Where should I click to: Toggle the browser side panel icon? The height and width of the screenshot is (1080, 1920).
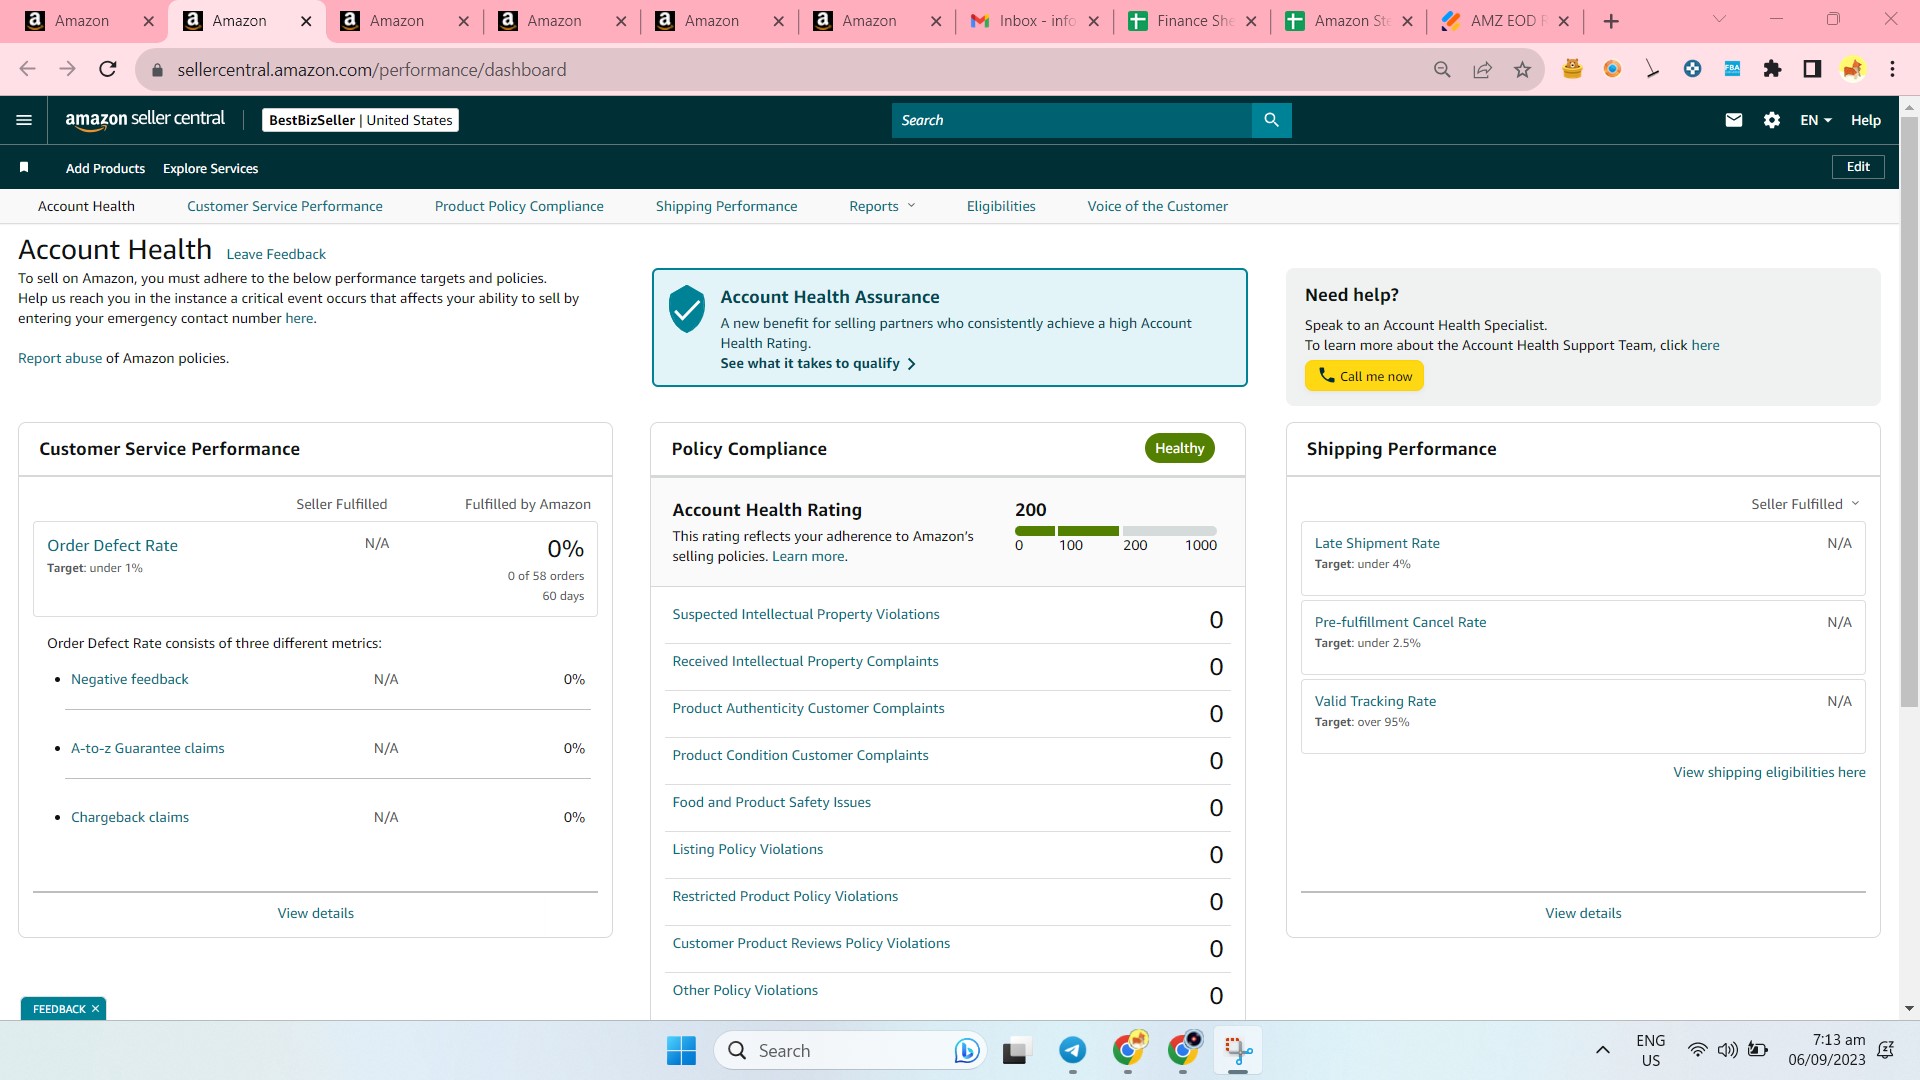point(1812,69)
